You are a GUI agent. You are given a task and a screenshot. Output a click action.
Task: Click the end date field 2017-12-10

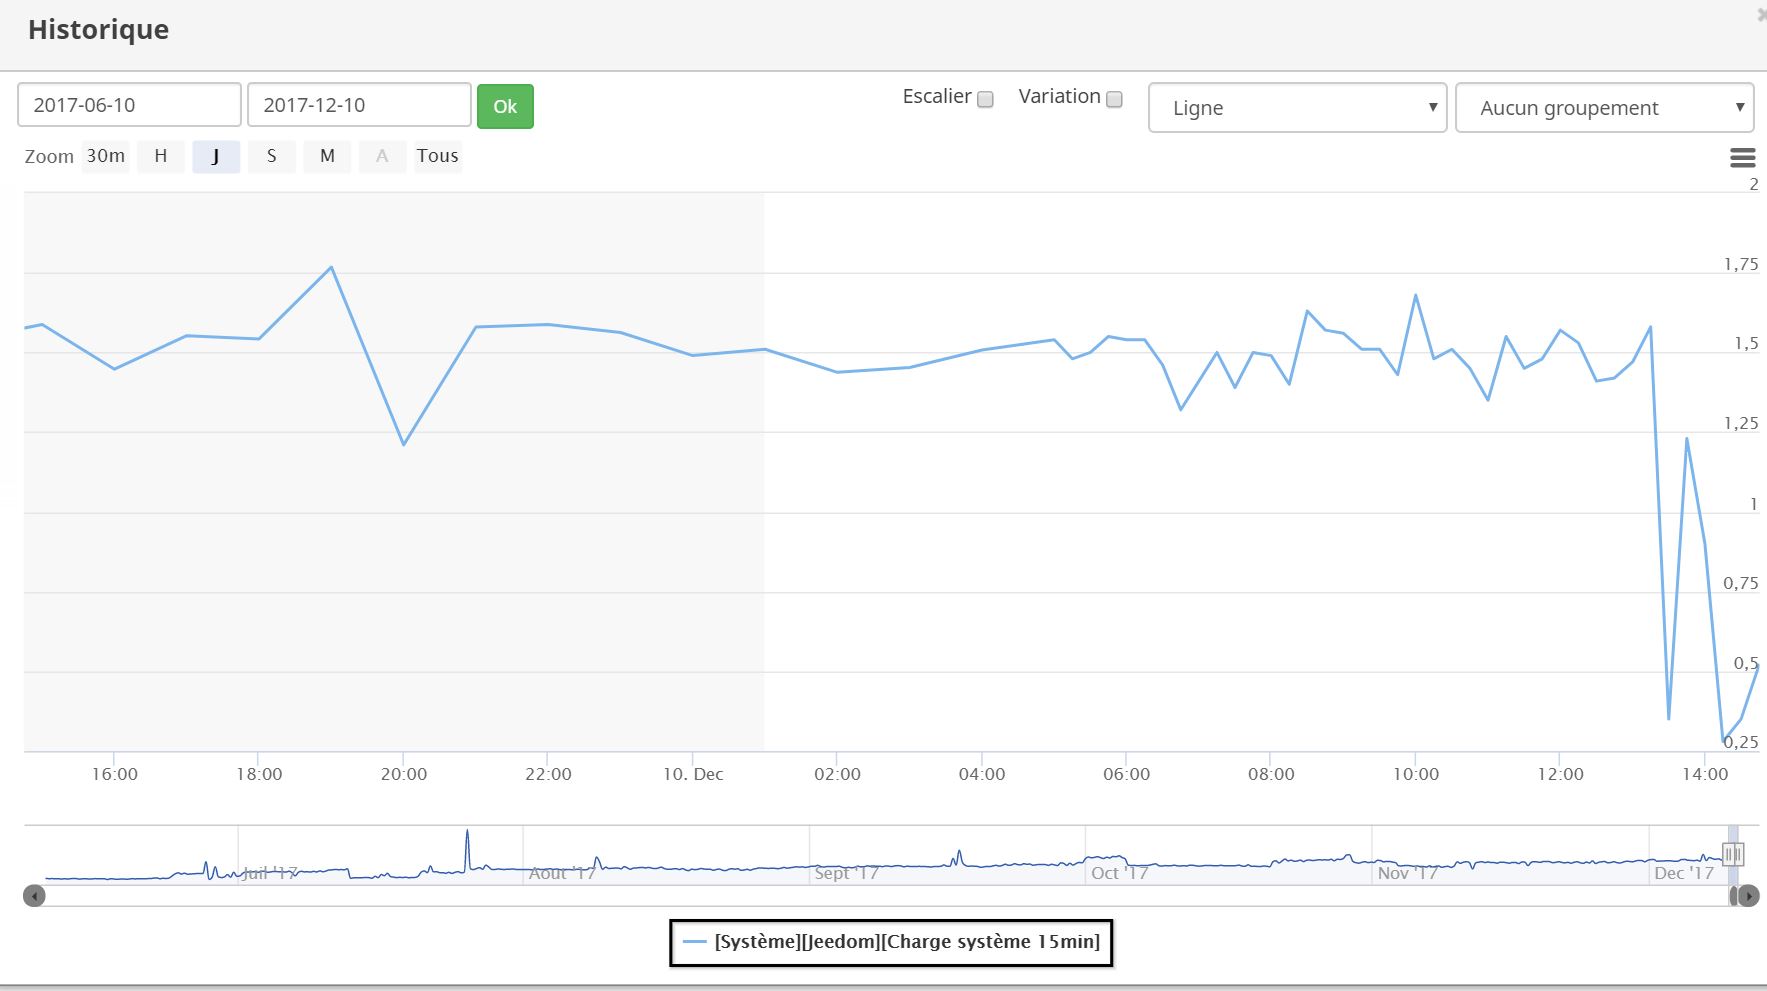coord(359,105)
